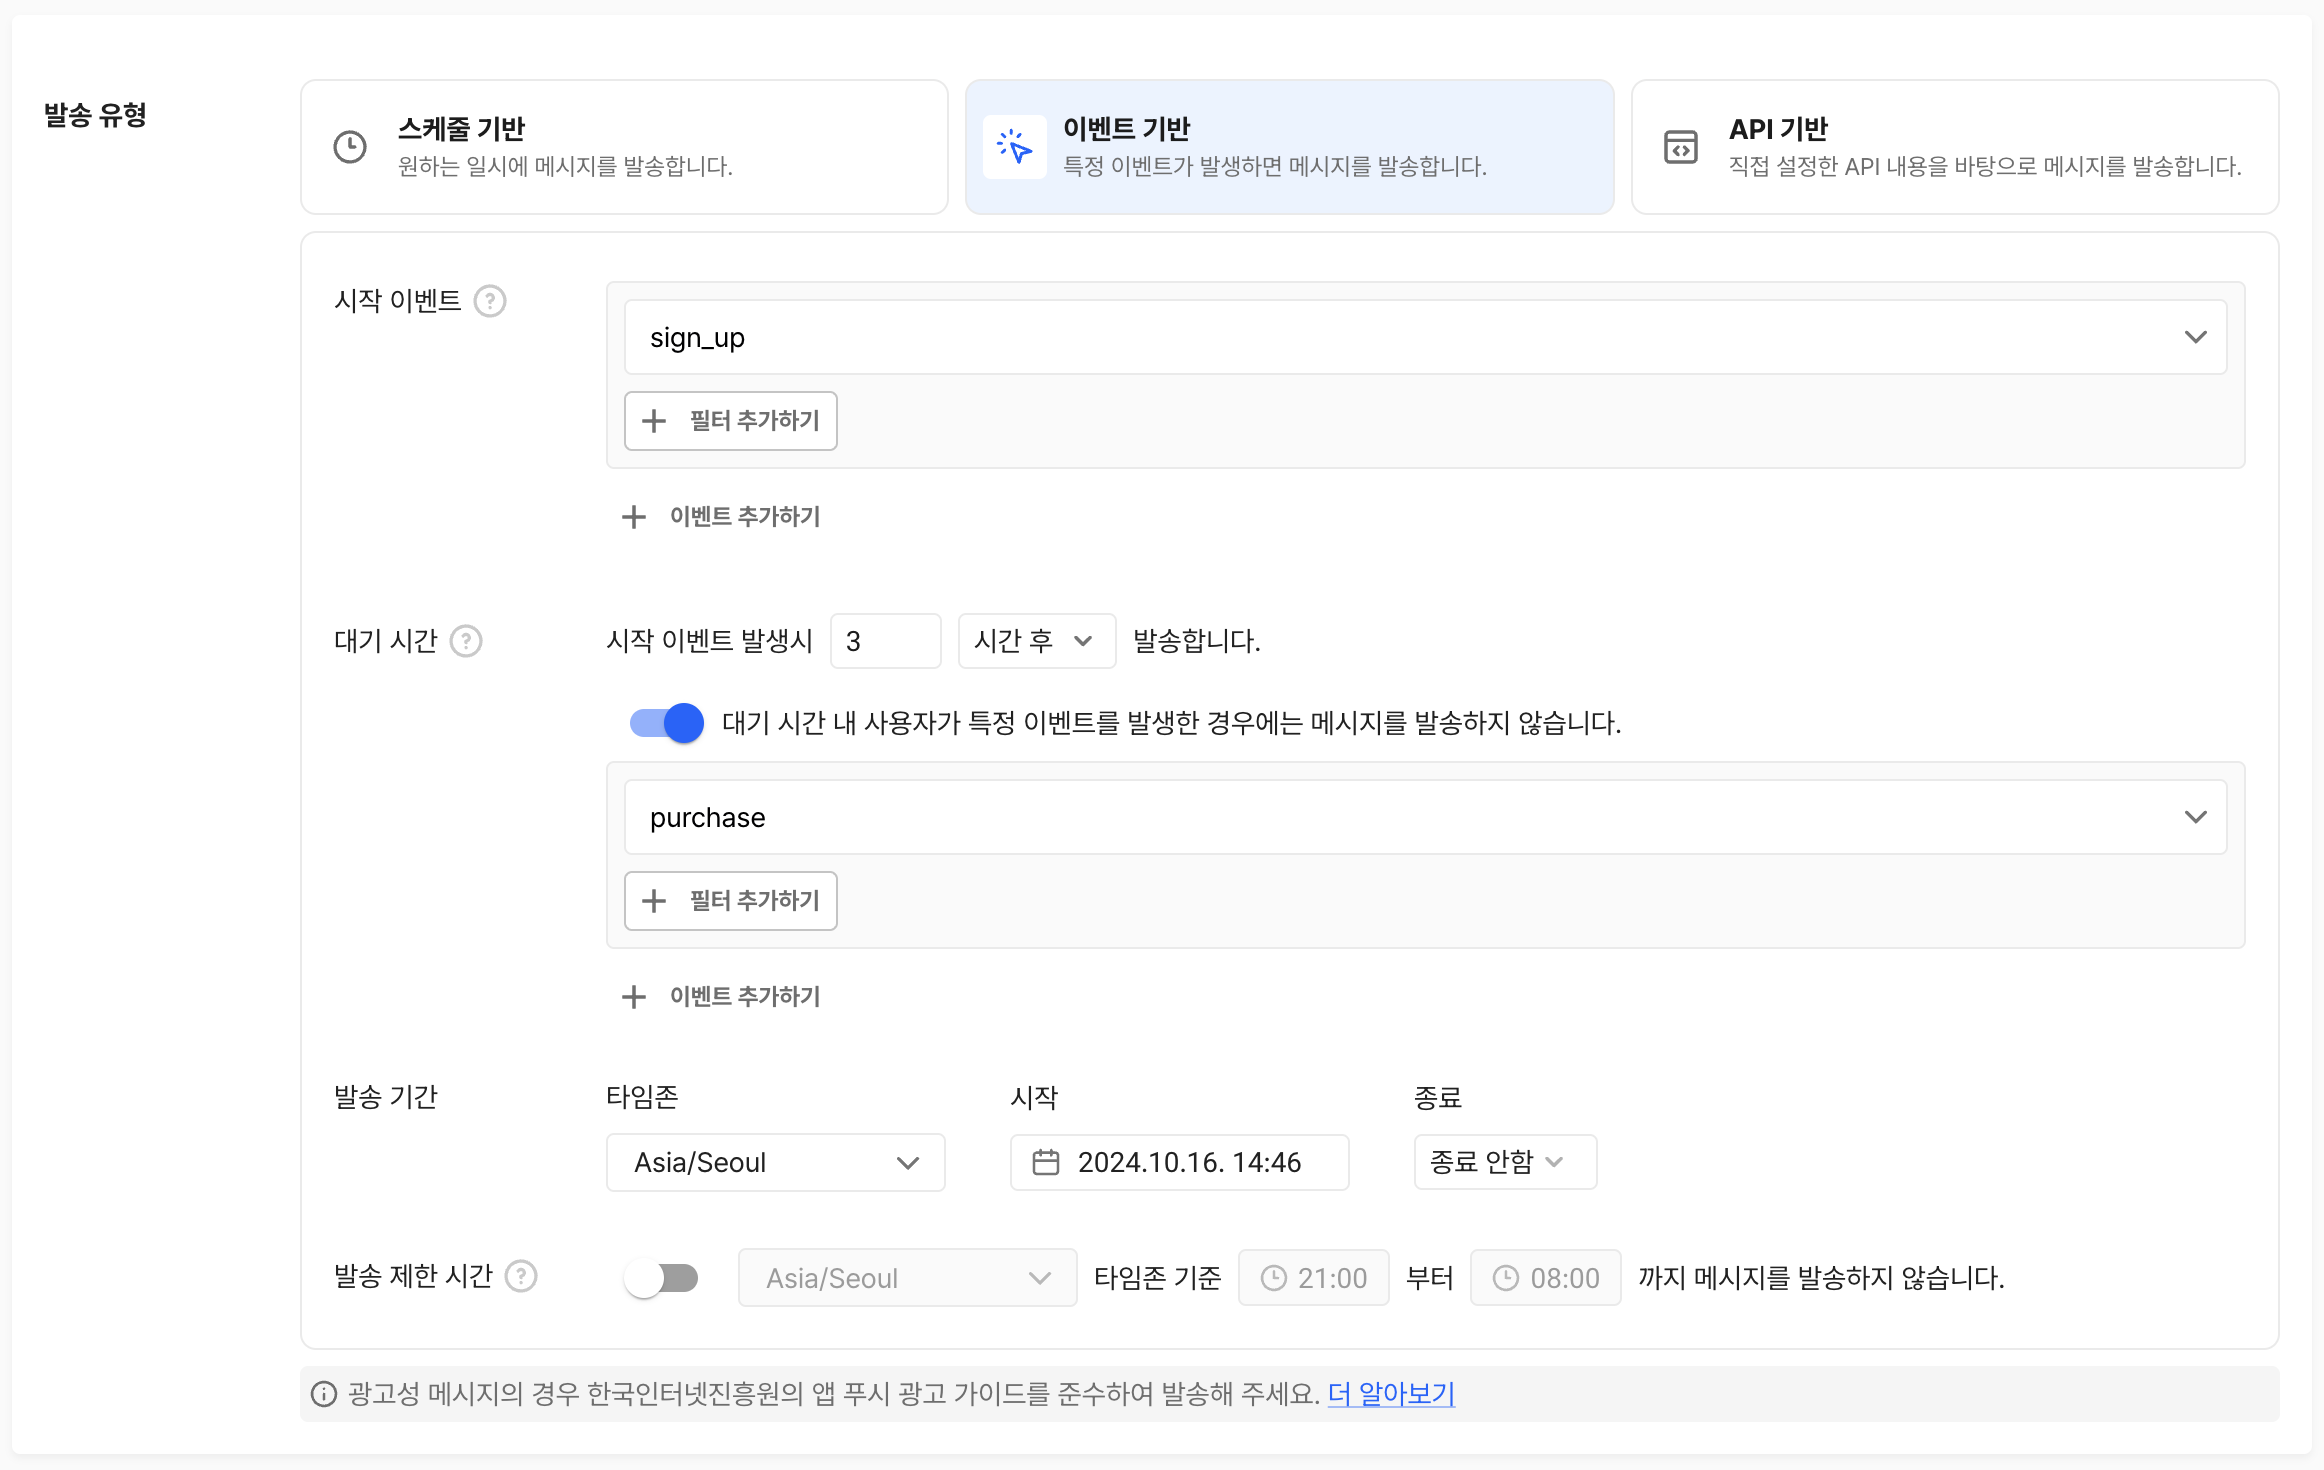Click the waiting time number field showing 3

pyautogui.click(x=886, y=641)
